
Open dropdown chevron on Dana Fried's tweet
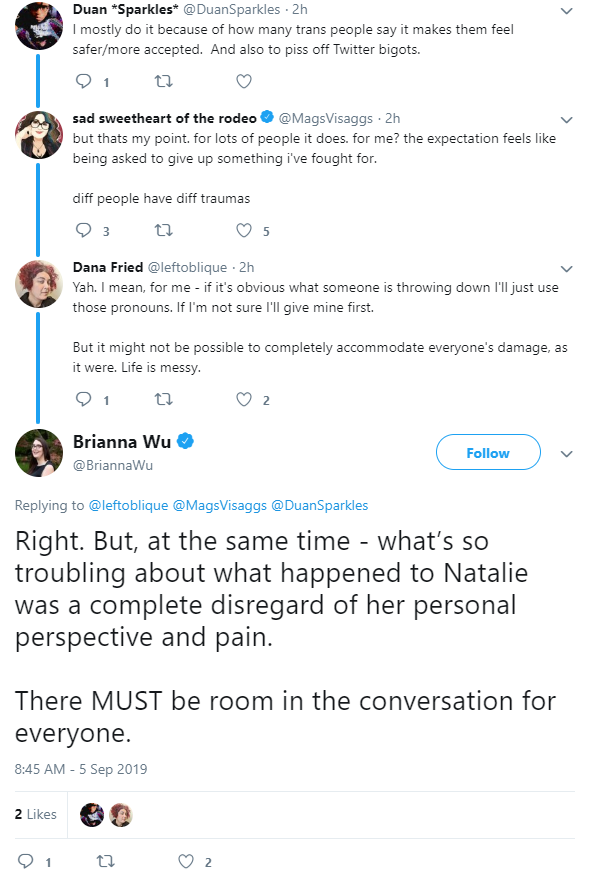(x=567, y=268)
